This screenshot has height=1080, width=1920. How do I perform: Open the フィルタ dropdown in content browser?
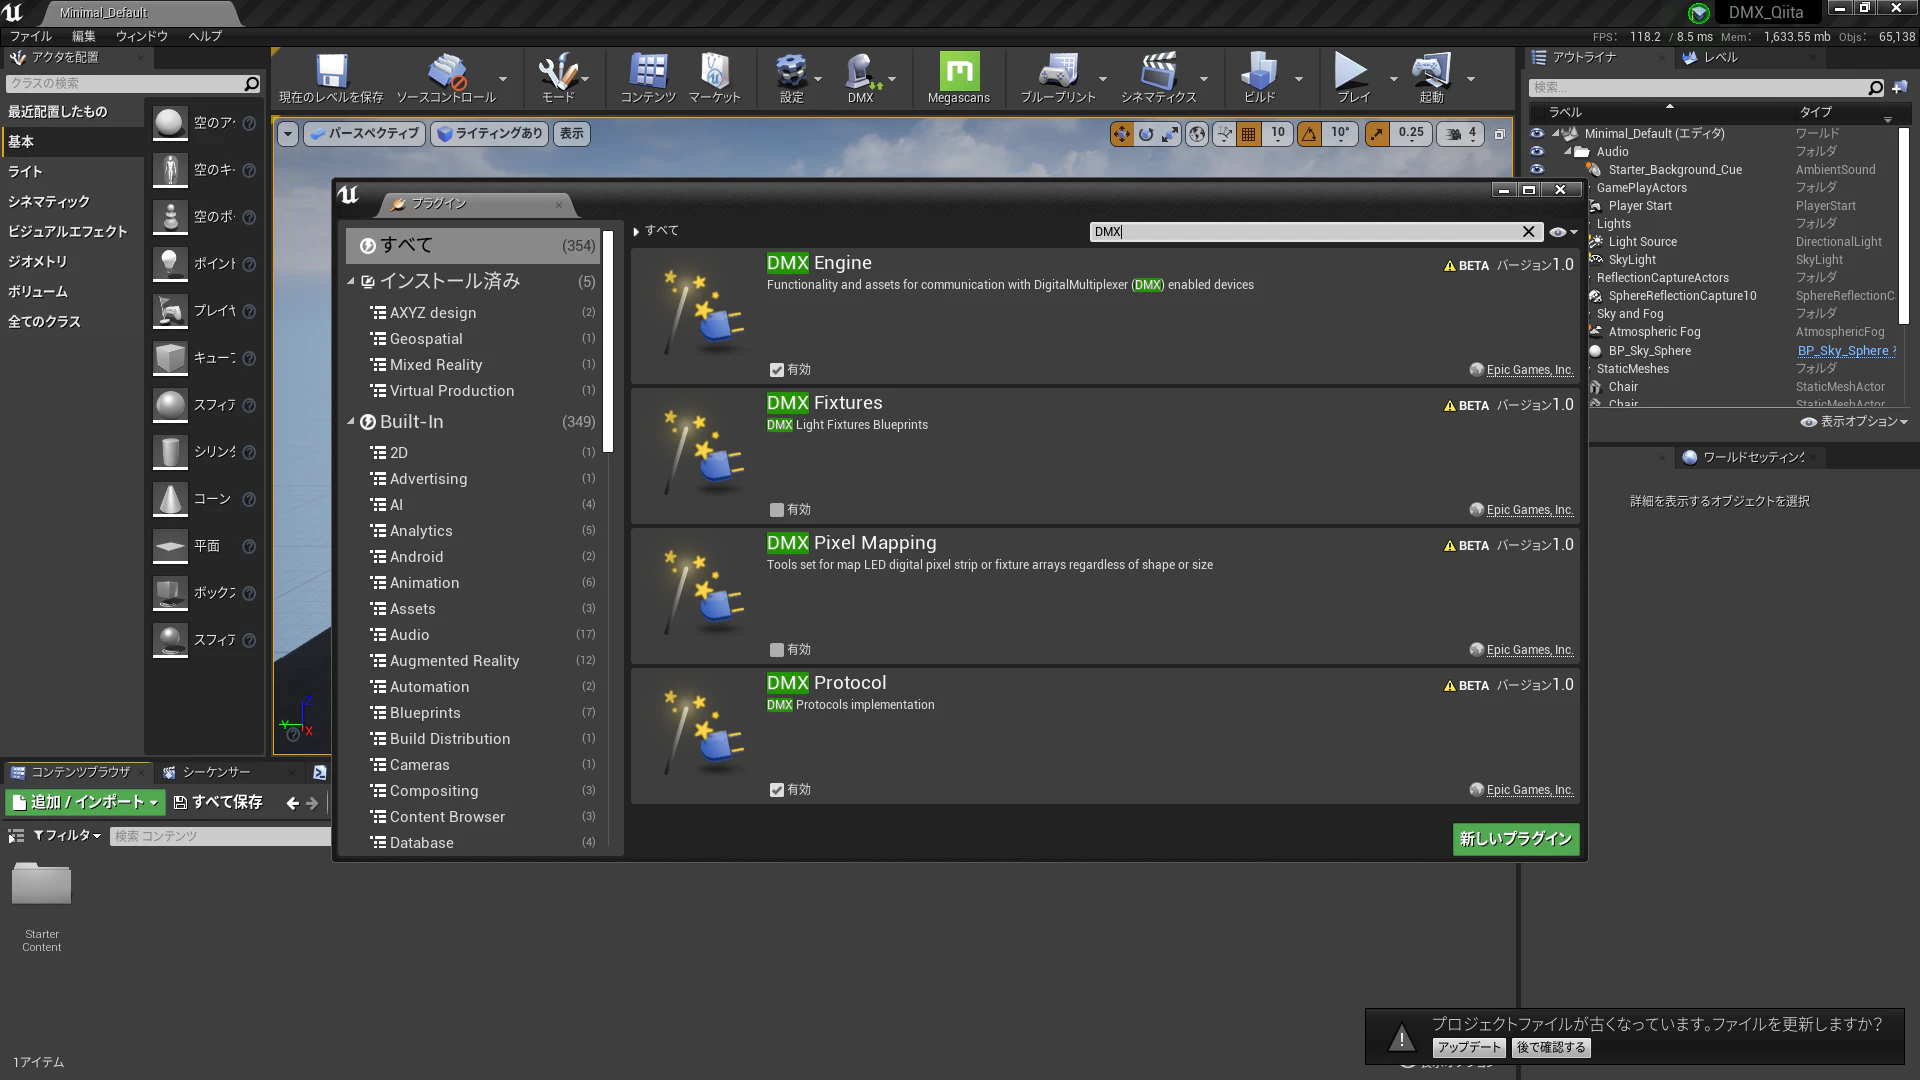pos(67,836)
